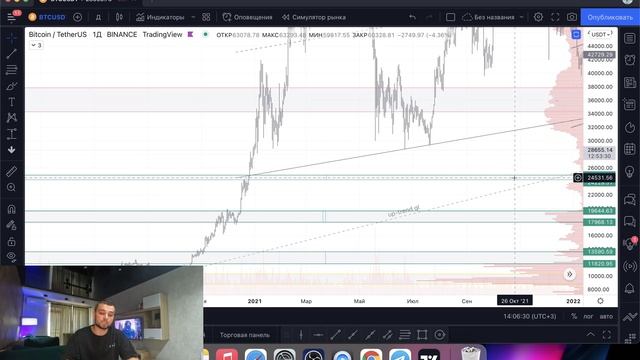Select the text annotation tool
Screen dimensions: 640x360
(x=11, y=102)
